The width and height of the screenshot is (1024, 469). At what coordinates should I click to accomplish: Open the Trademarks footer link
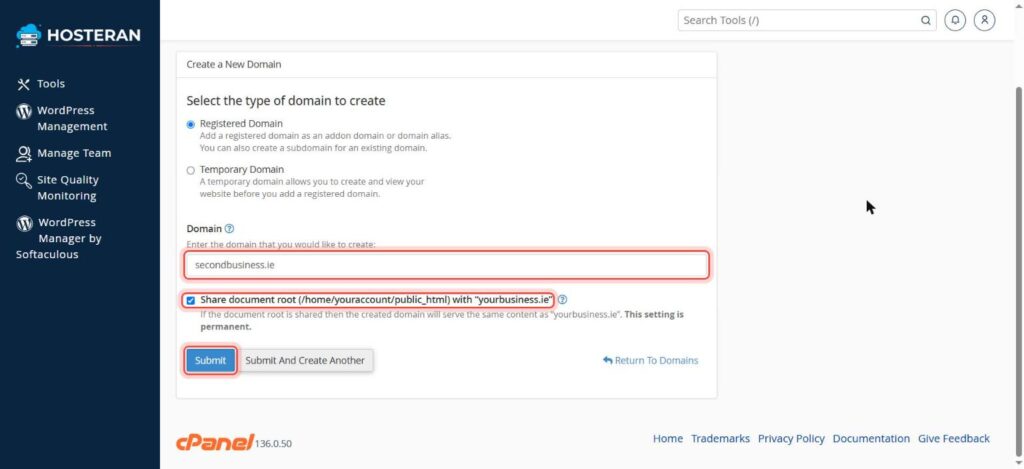720,439
